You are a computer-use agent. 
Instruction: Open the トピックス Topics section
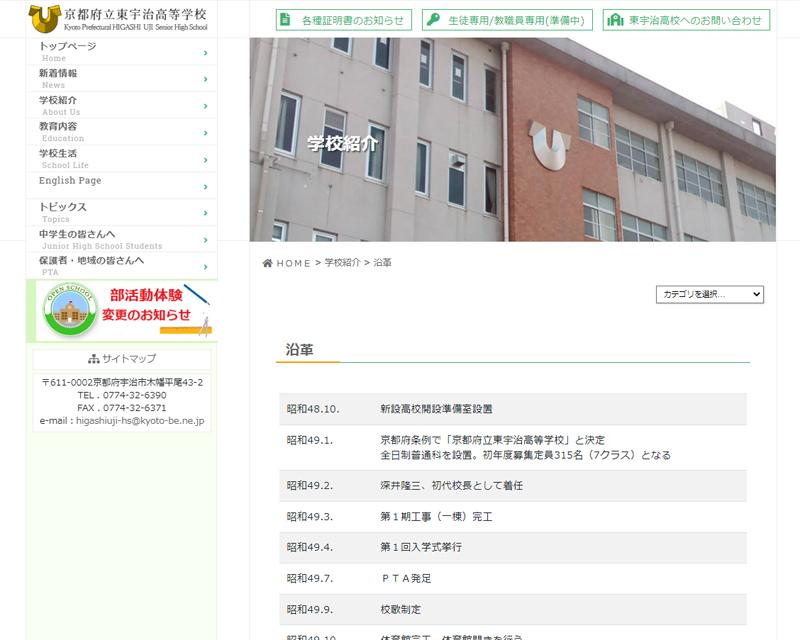click(120, 212)
